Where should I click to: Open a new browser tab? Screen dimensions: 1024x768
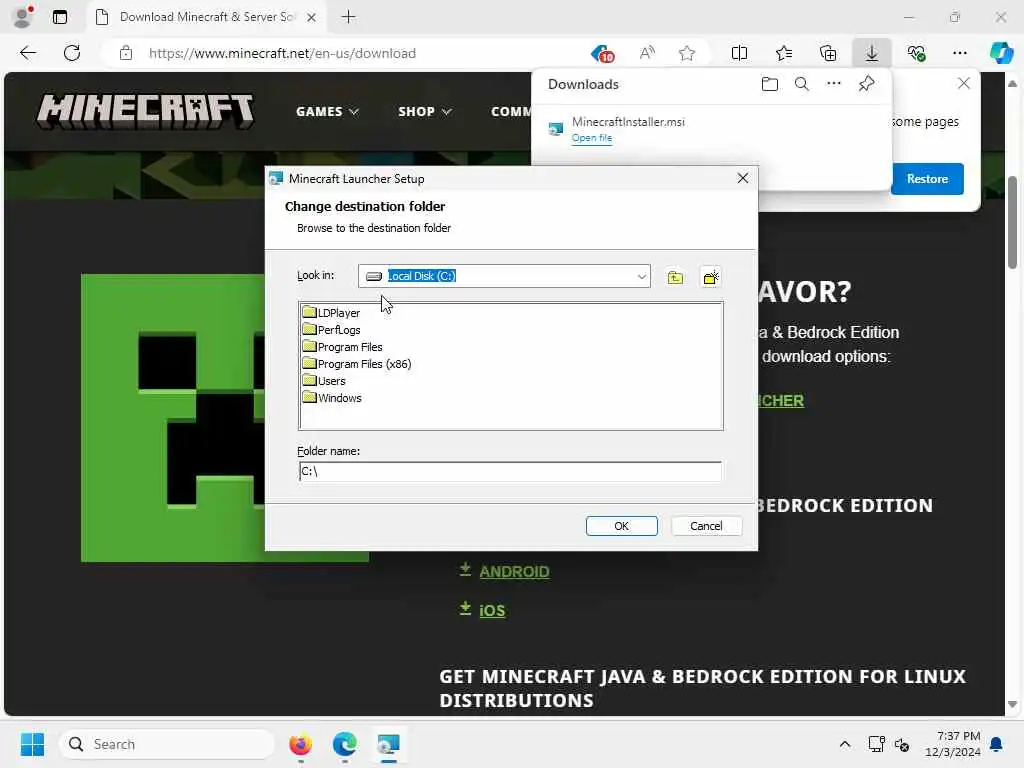[x=349, y=17]
